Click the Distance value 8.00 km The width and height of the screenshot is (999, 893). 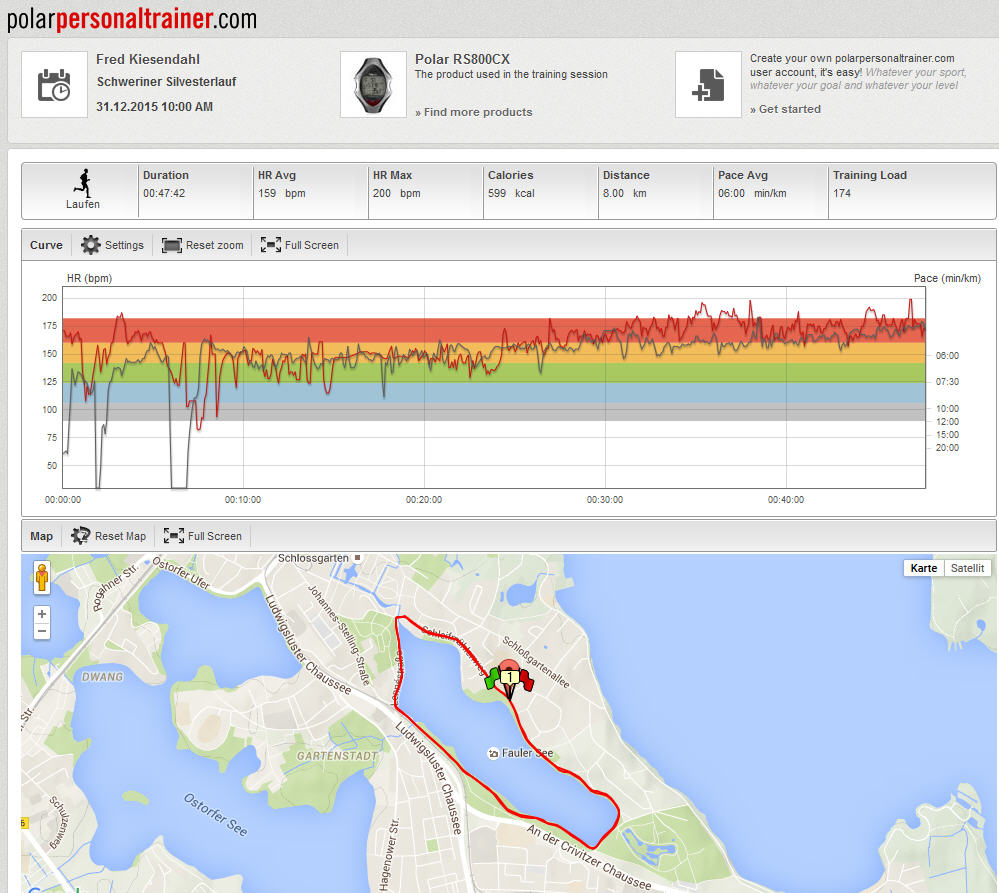coord(624,193)
